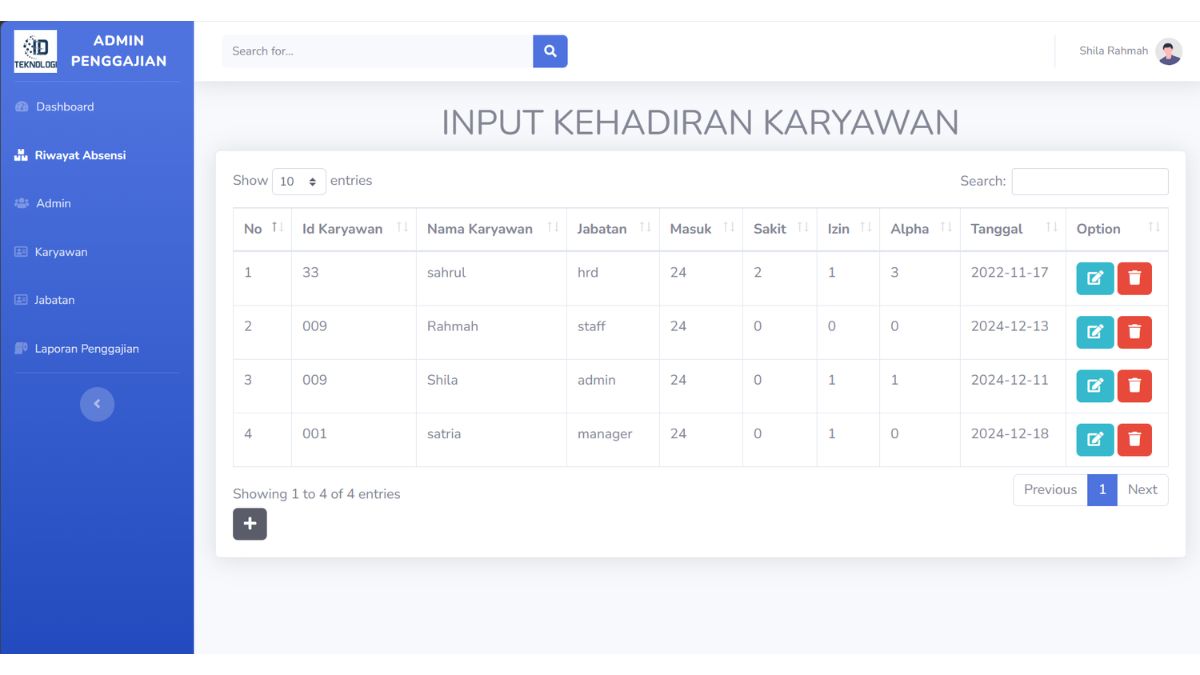Click the blue search magnifier button
This screenshot has height=675, width=1200.
tap(550, 51)
